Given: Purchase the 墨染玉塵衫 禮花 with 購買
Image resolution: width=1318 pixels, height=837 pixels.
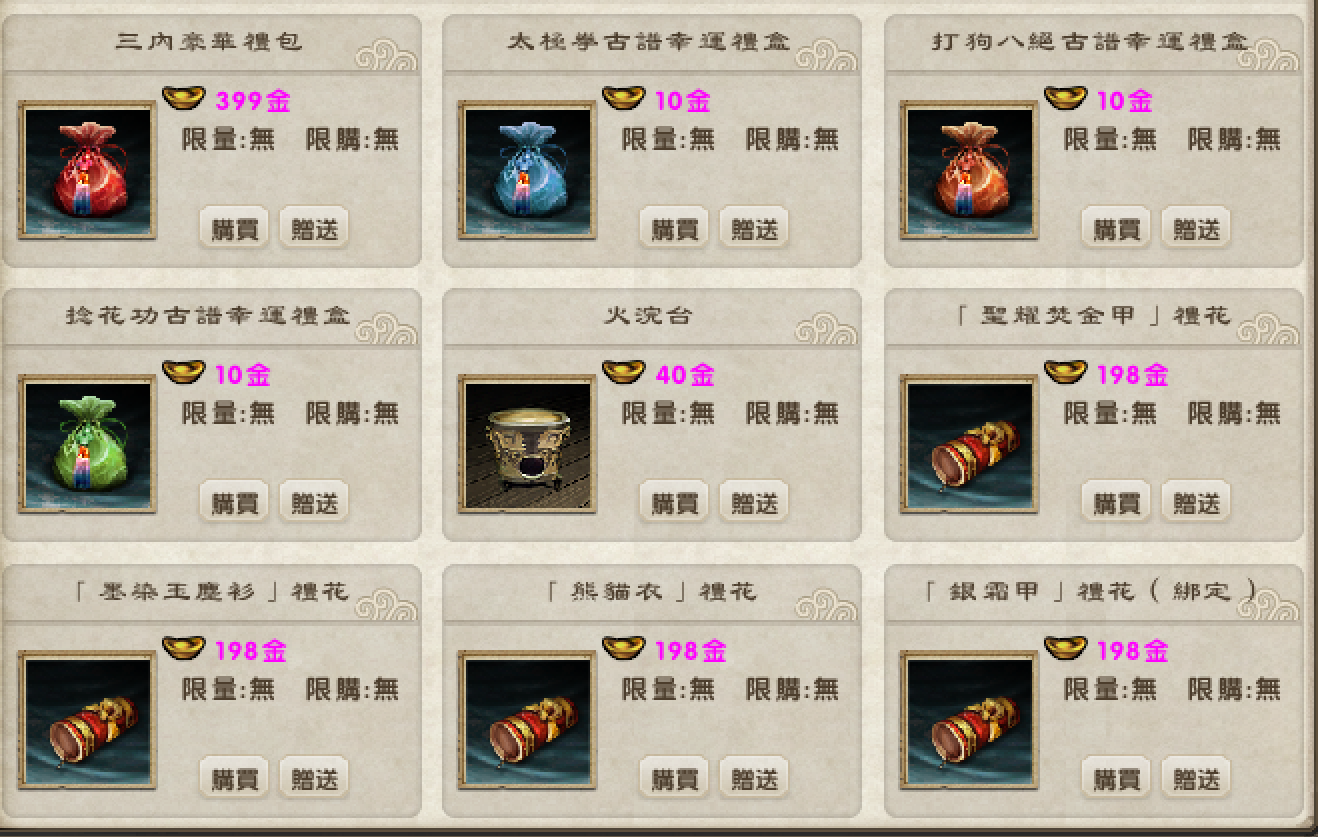Looking at the screenshot, I should pos(235,779).
